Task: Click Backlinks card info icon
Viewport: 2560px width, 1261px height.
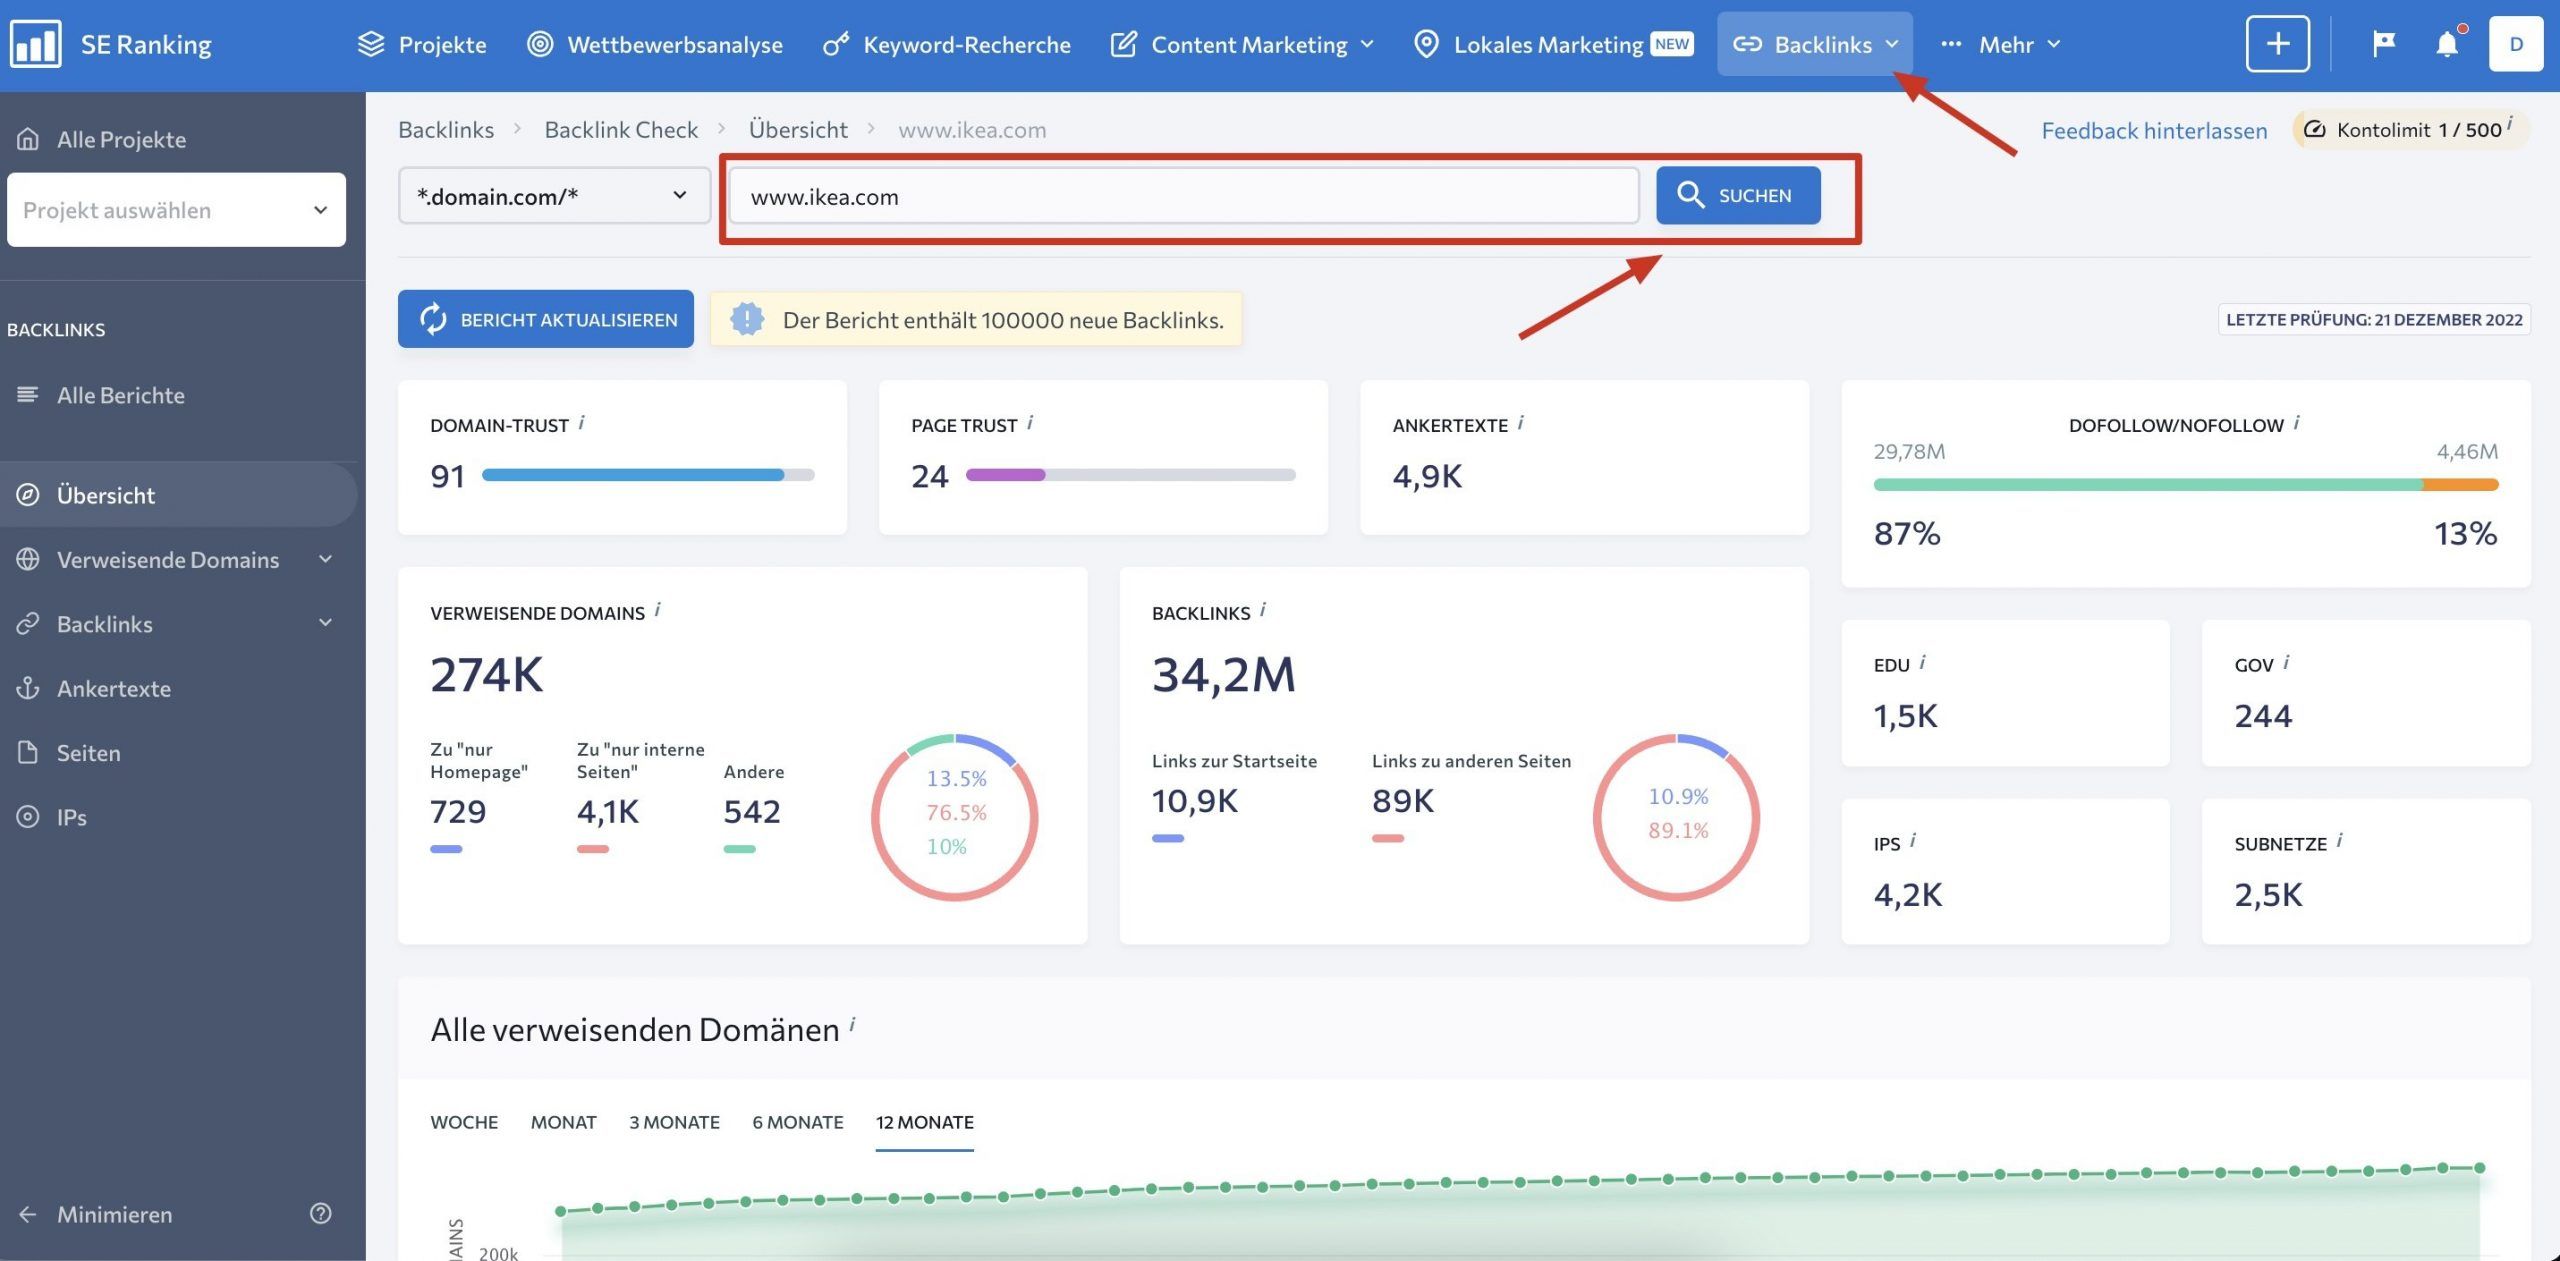Action: pos(1263,610)
